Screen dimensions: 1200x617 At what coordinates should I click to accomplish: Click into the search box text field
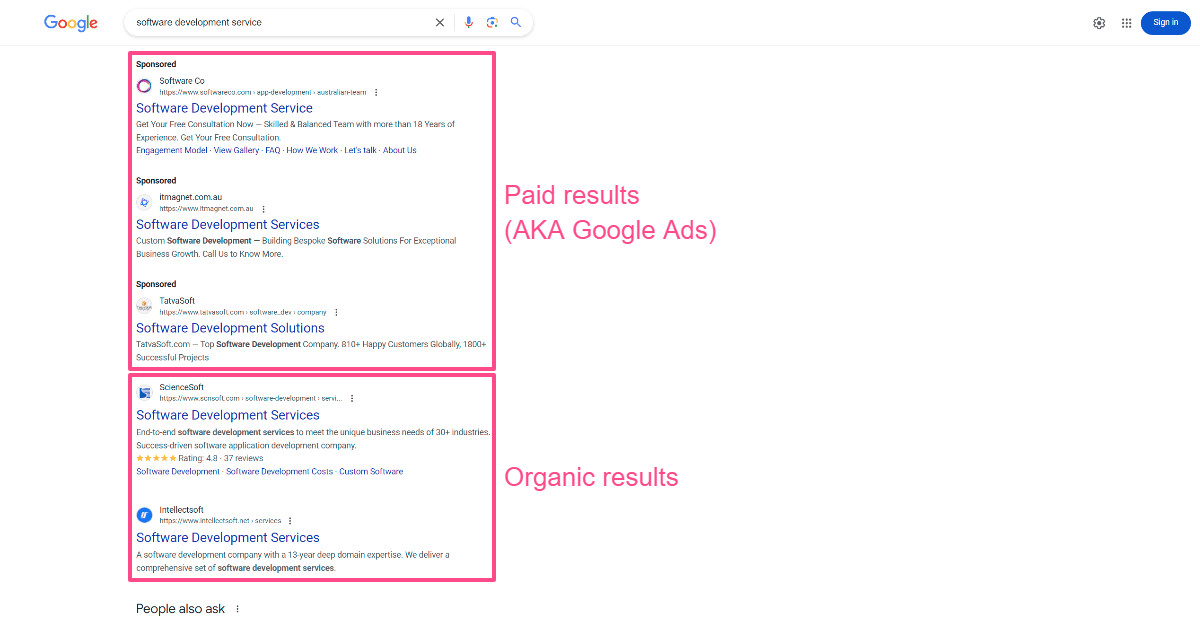pyautogui.click(x=280, y=22)
